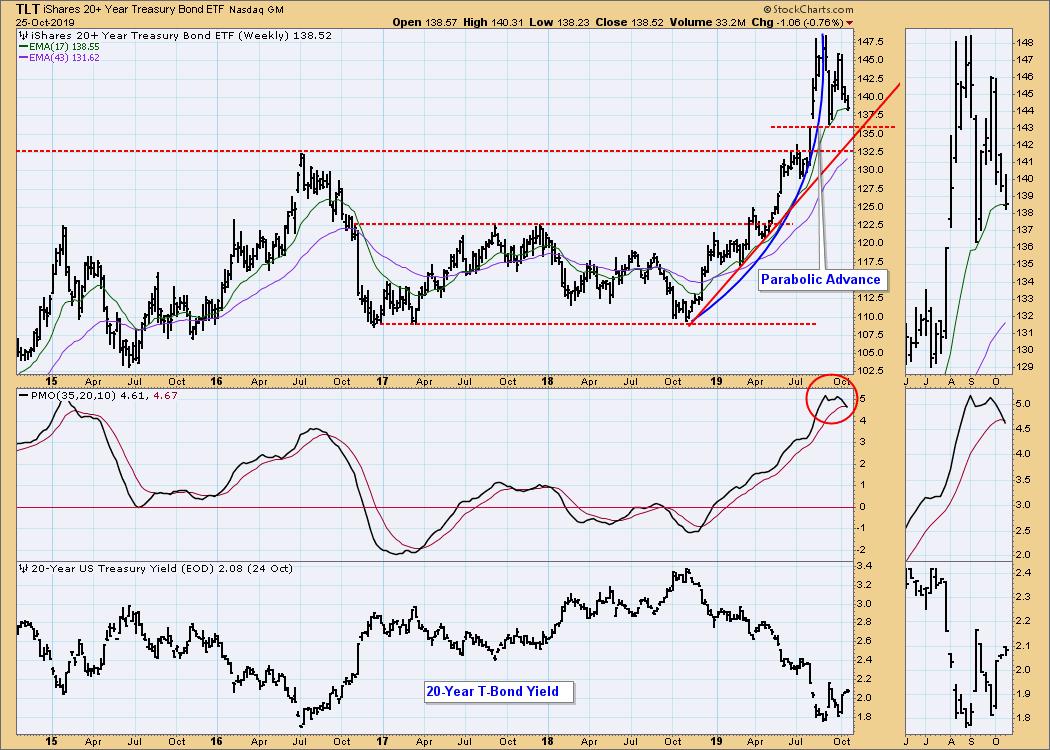Click the Chg -1.06 (-0.76%) value
The image size is (1050, 750).
(x=798, y=22)
